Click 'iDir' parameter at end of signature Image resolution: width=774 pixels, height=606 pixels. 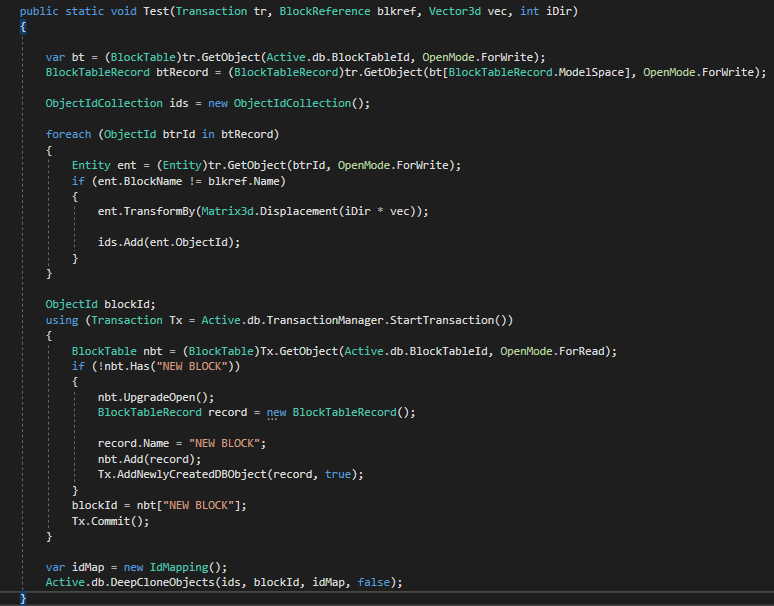point(558,11)
